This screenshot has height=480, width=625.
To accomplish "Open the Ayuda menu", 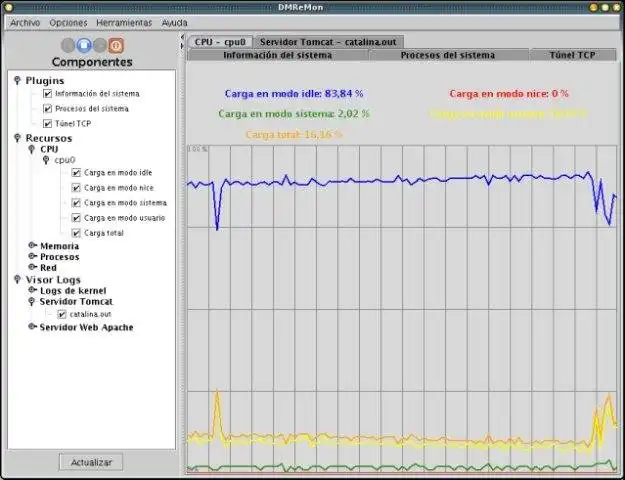I will (175, 23).
